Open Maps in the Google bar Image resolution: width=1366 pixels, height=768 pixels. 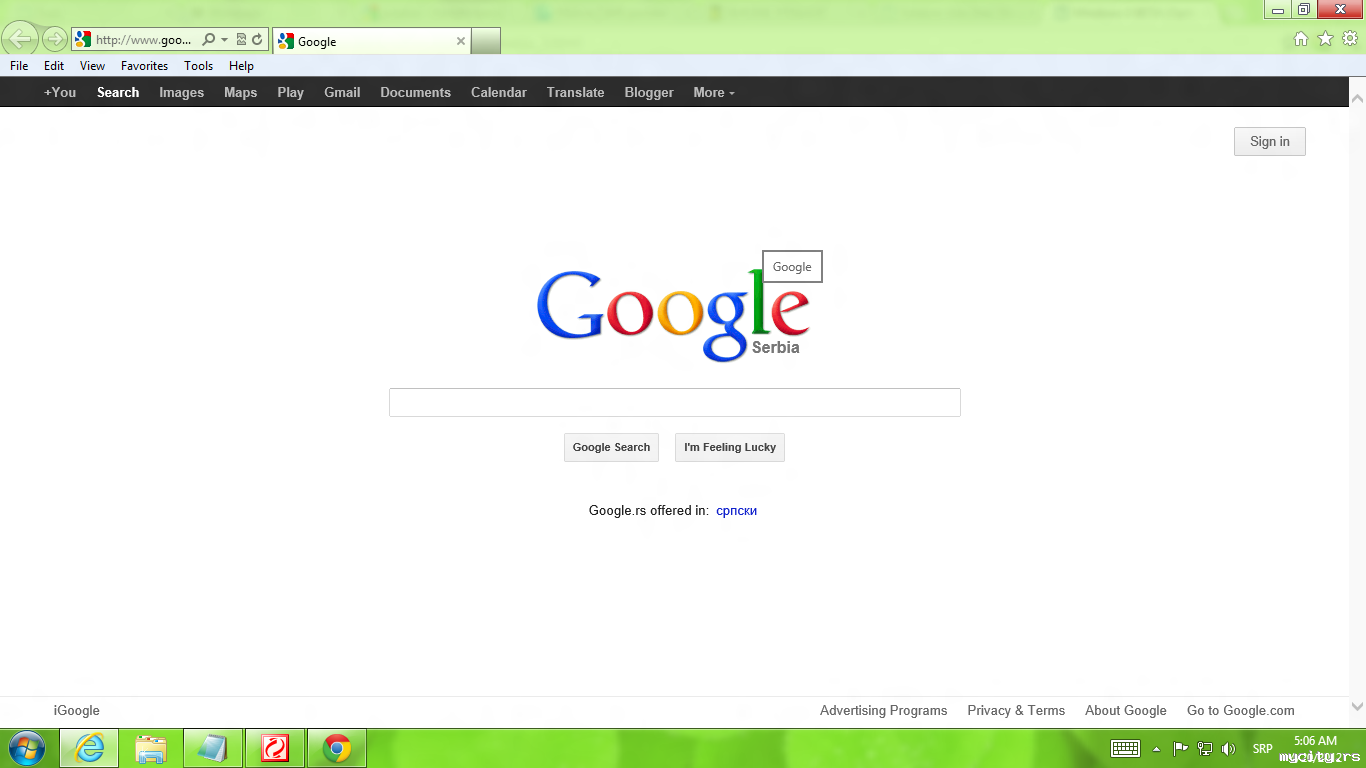point(240,92)
